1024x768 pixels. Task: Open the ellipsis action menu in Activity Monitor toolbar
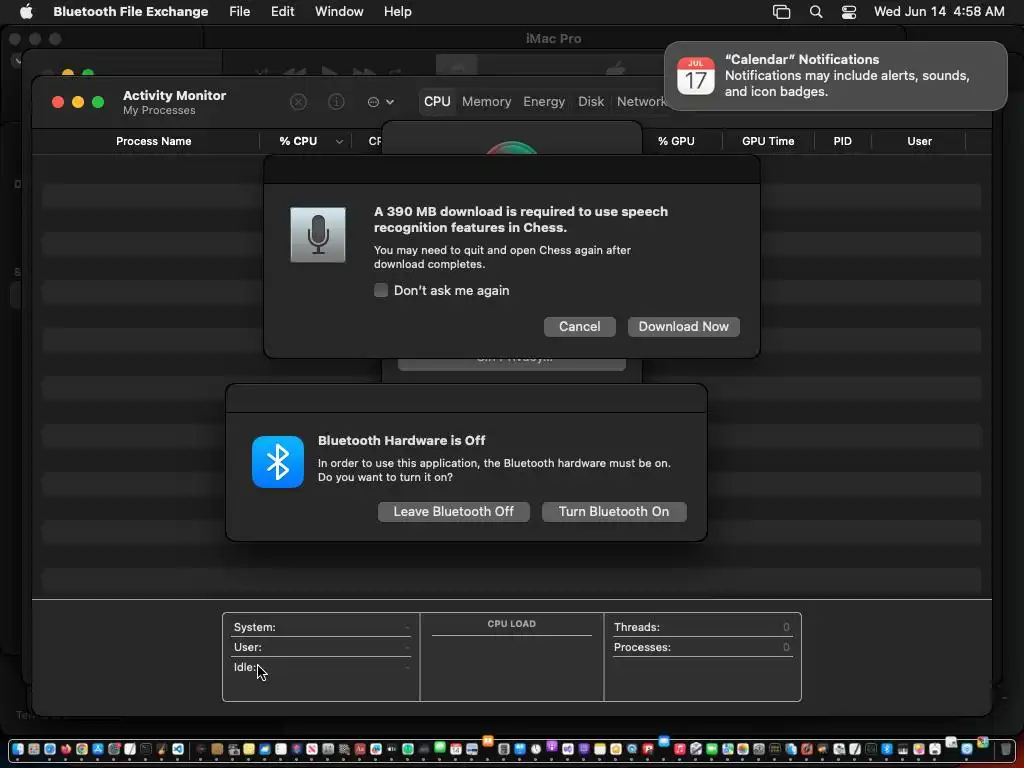pyautogui.click(x=381, y=102)
